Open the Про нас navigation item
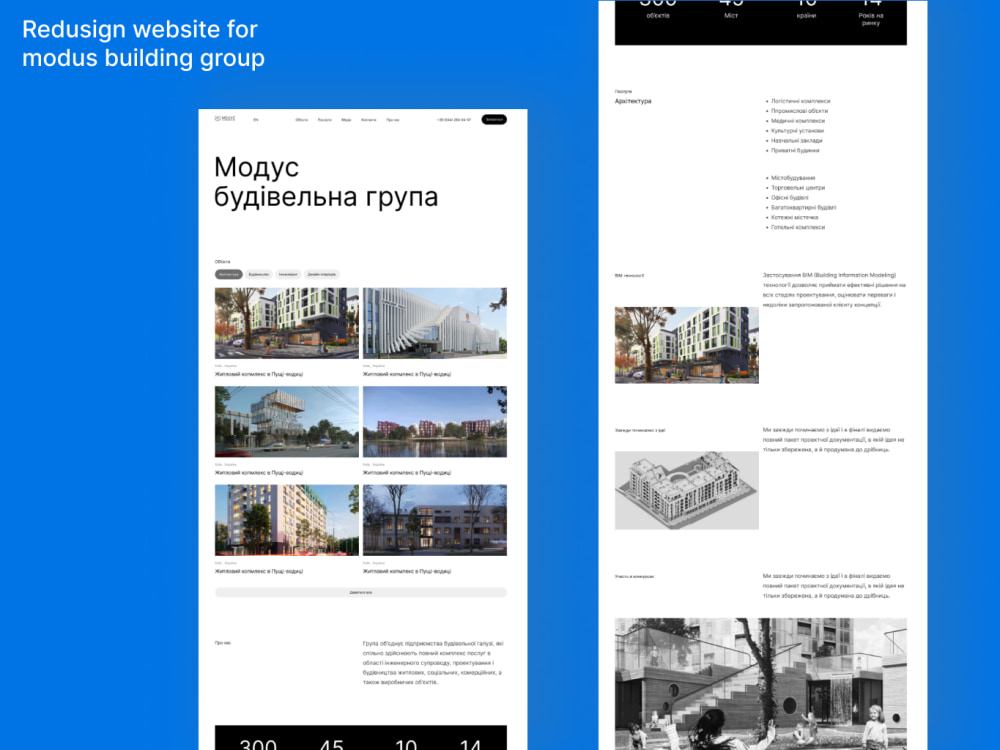1000x750 pixels. pos(393,120)
